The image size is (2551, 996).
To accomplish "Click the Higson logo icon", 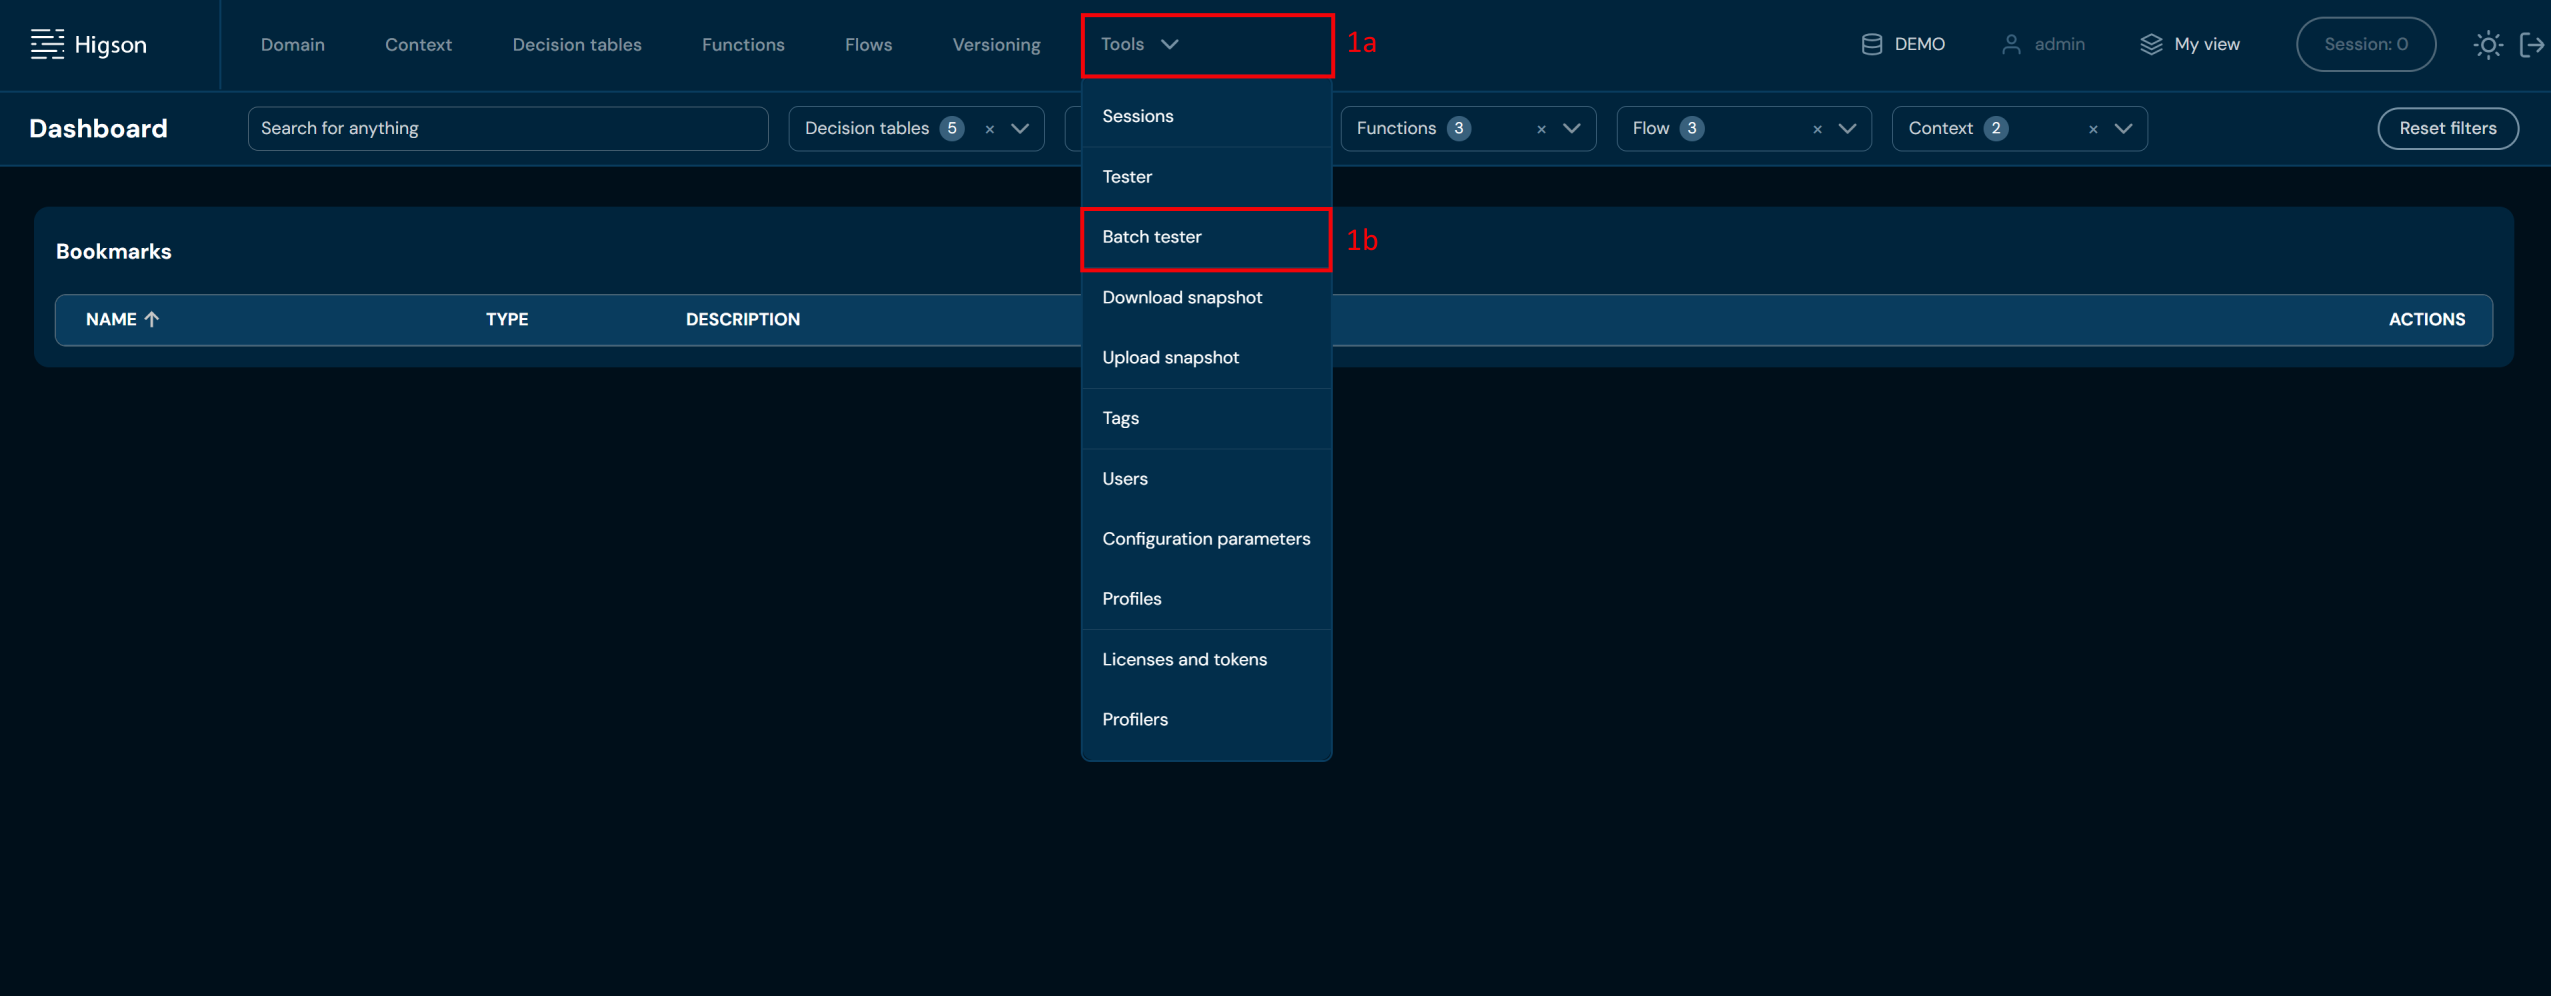I will [x=47, y=44].
